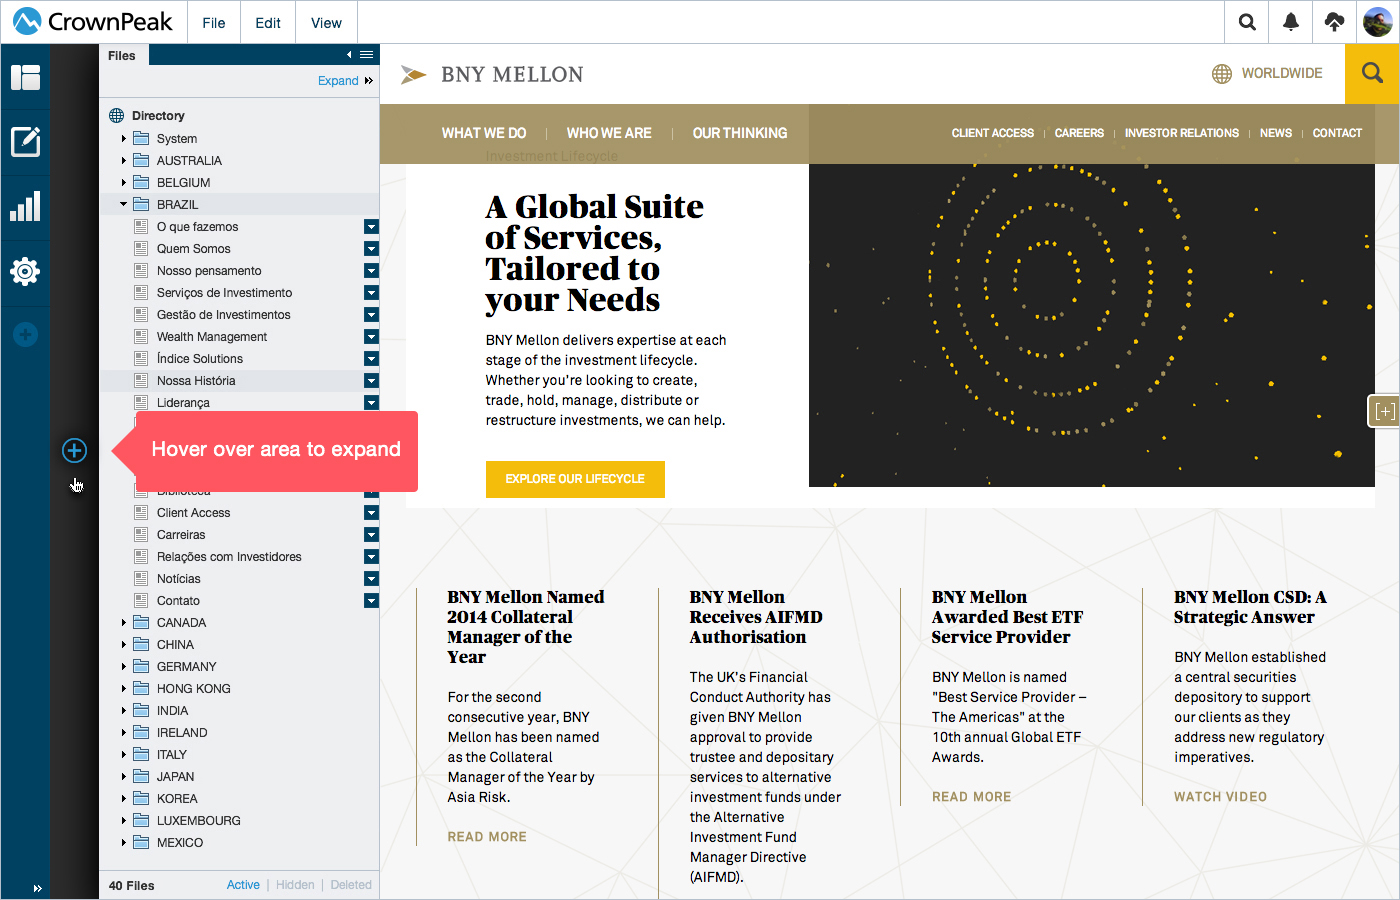Screen dimensions: 1400x900
Task: Click Expand link in Files panel
Action: [x=338, y=81]
